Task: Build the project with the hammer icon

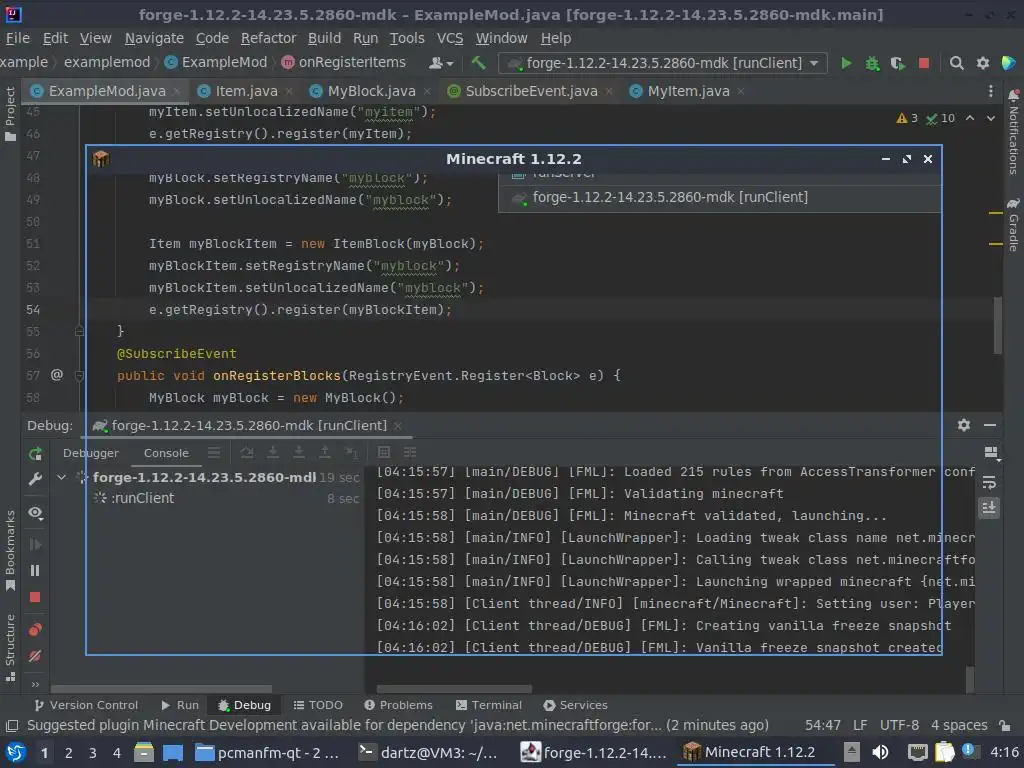Action: click(x=478, y=63)
